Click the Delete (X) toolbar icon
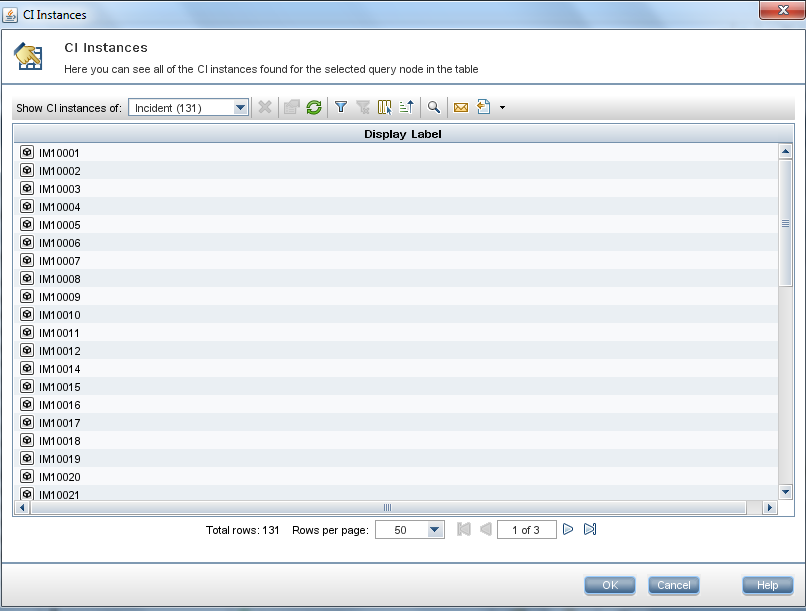This screenshot has width=806, height=611. tap(265, 107)
